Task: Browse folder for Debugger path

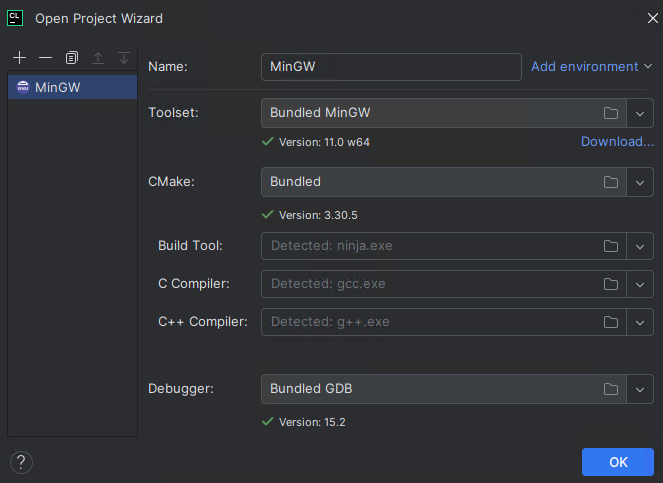Action: (610, 389)
